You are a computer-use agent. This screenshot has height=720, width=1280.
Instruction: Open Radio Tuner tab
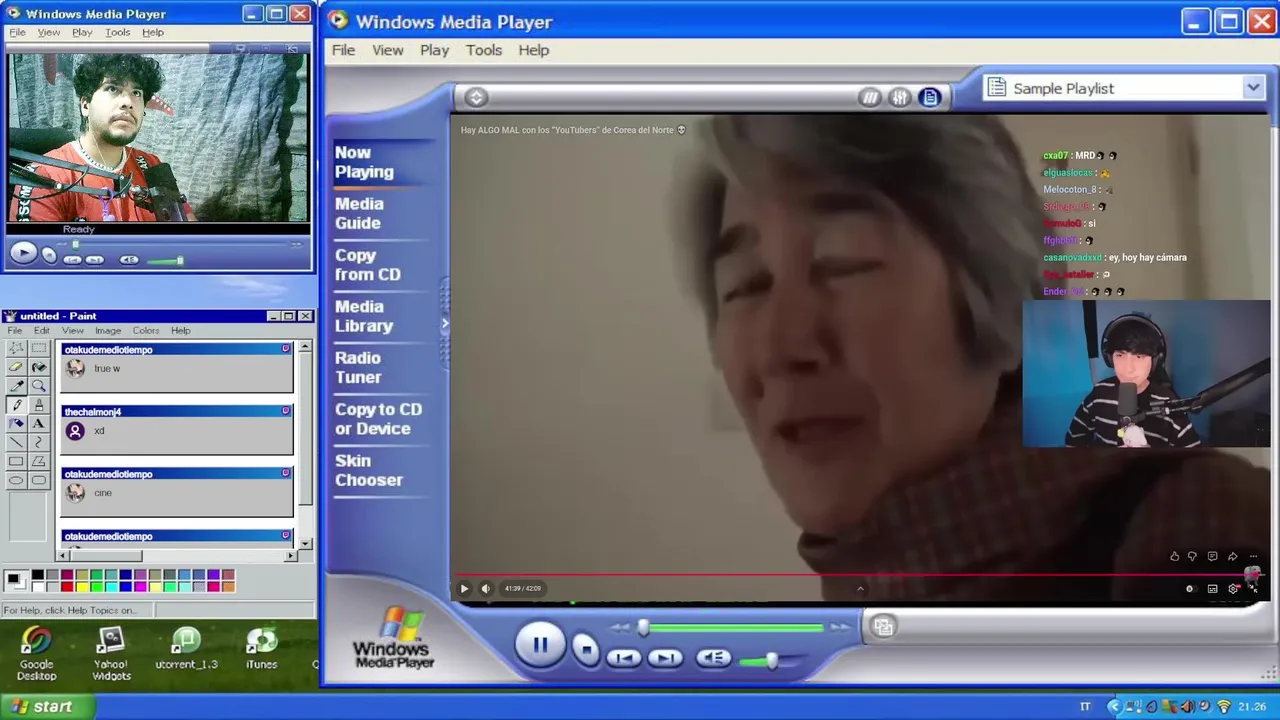point(358,367)
